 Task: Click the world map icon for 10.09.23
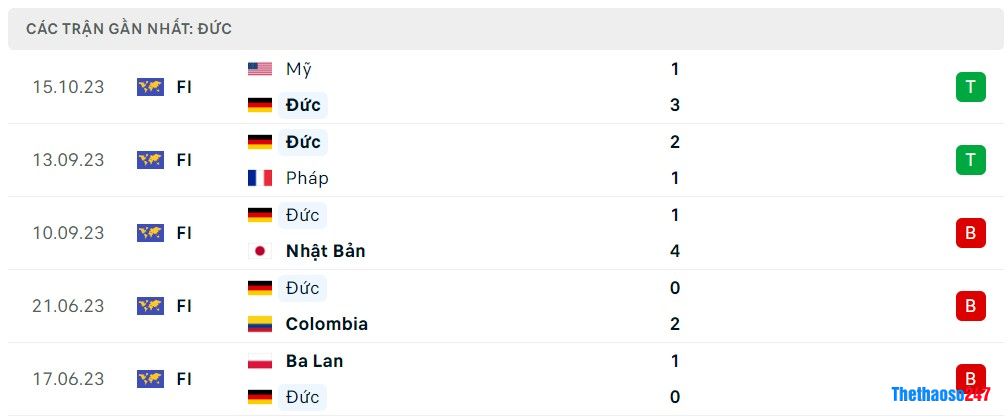pyautogui.click(x=150, y=233)
